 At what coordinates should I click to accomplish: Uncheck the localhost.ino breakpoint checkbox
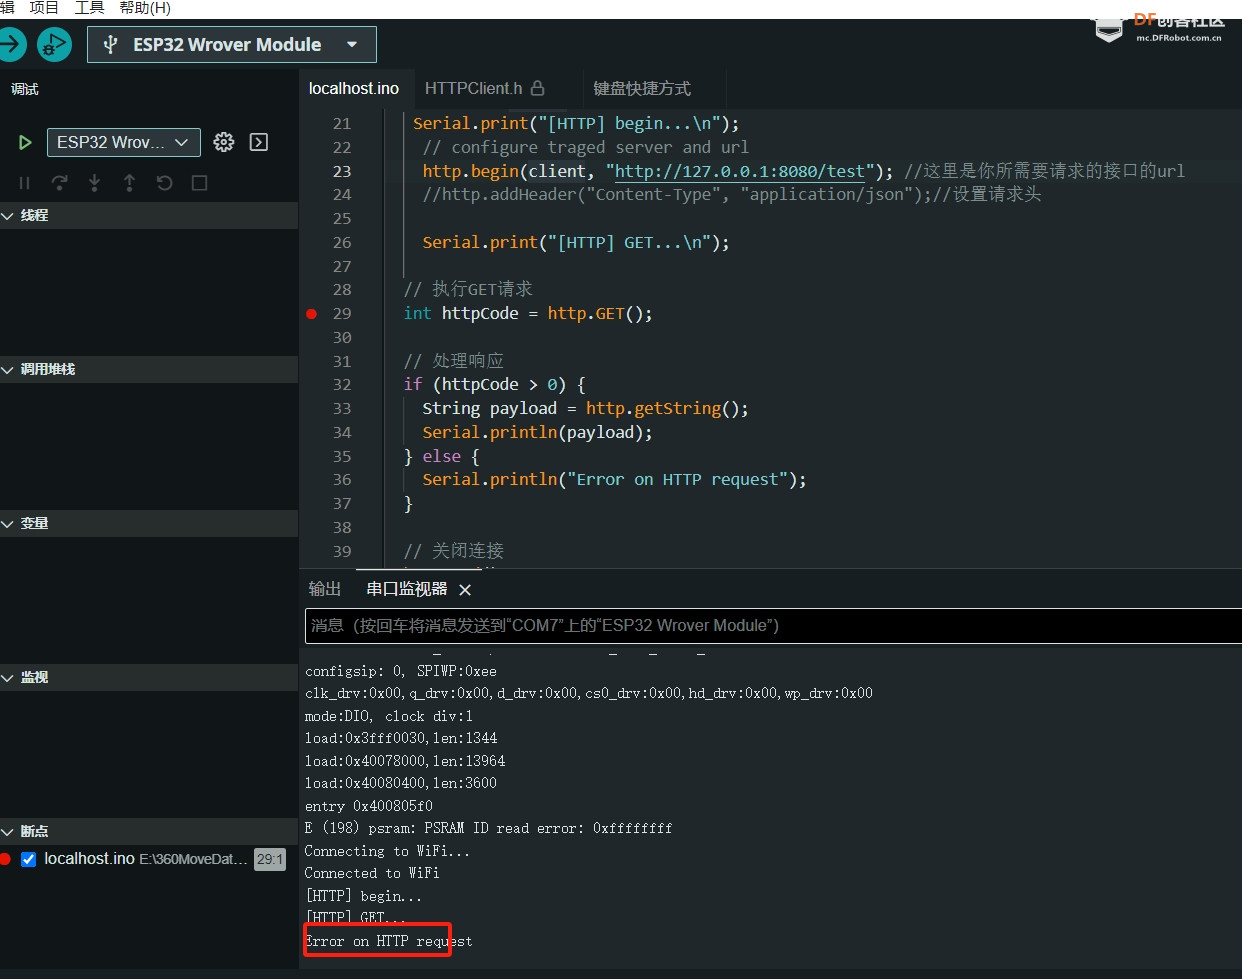point(29,859)
